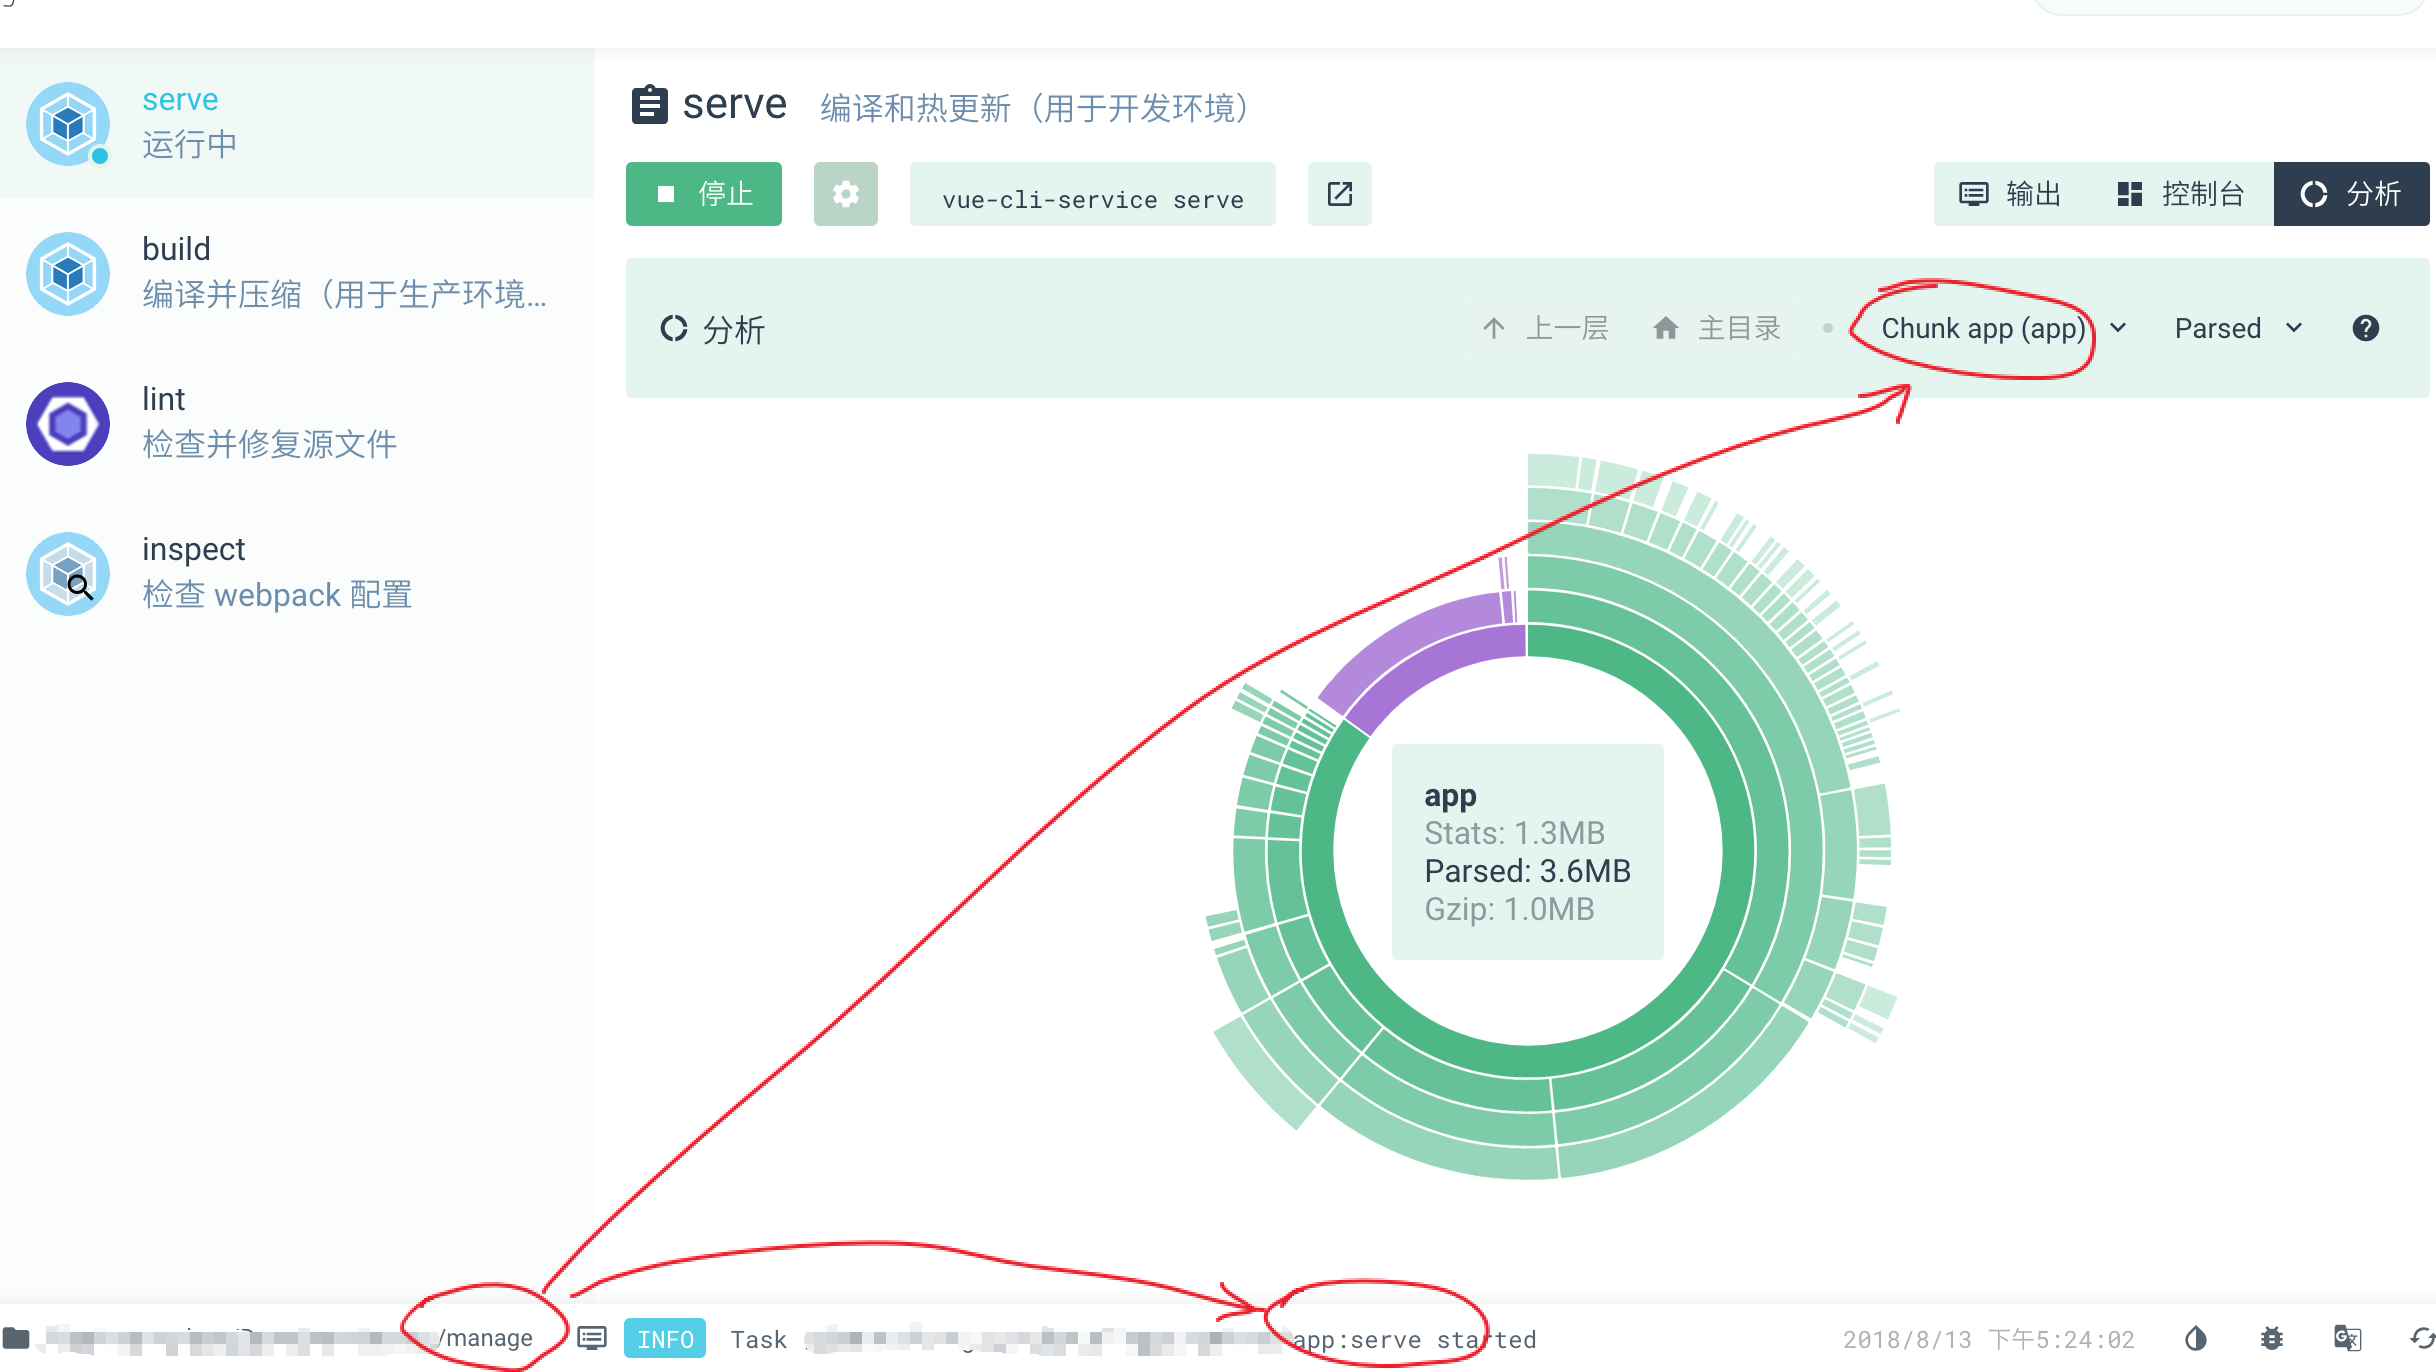This screenshot has height=1372, width=2436.
Task: Click the chevron next to Chunk app
Action: click(2118, 328)
